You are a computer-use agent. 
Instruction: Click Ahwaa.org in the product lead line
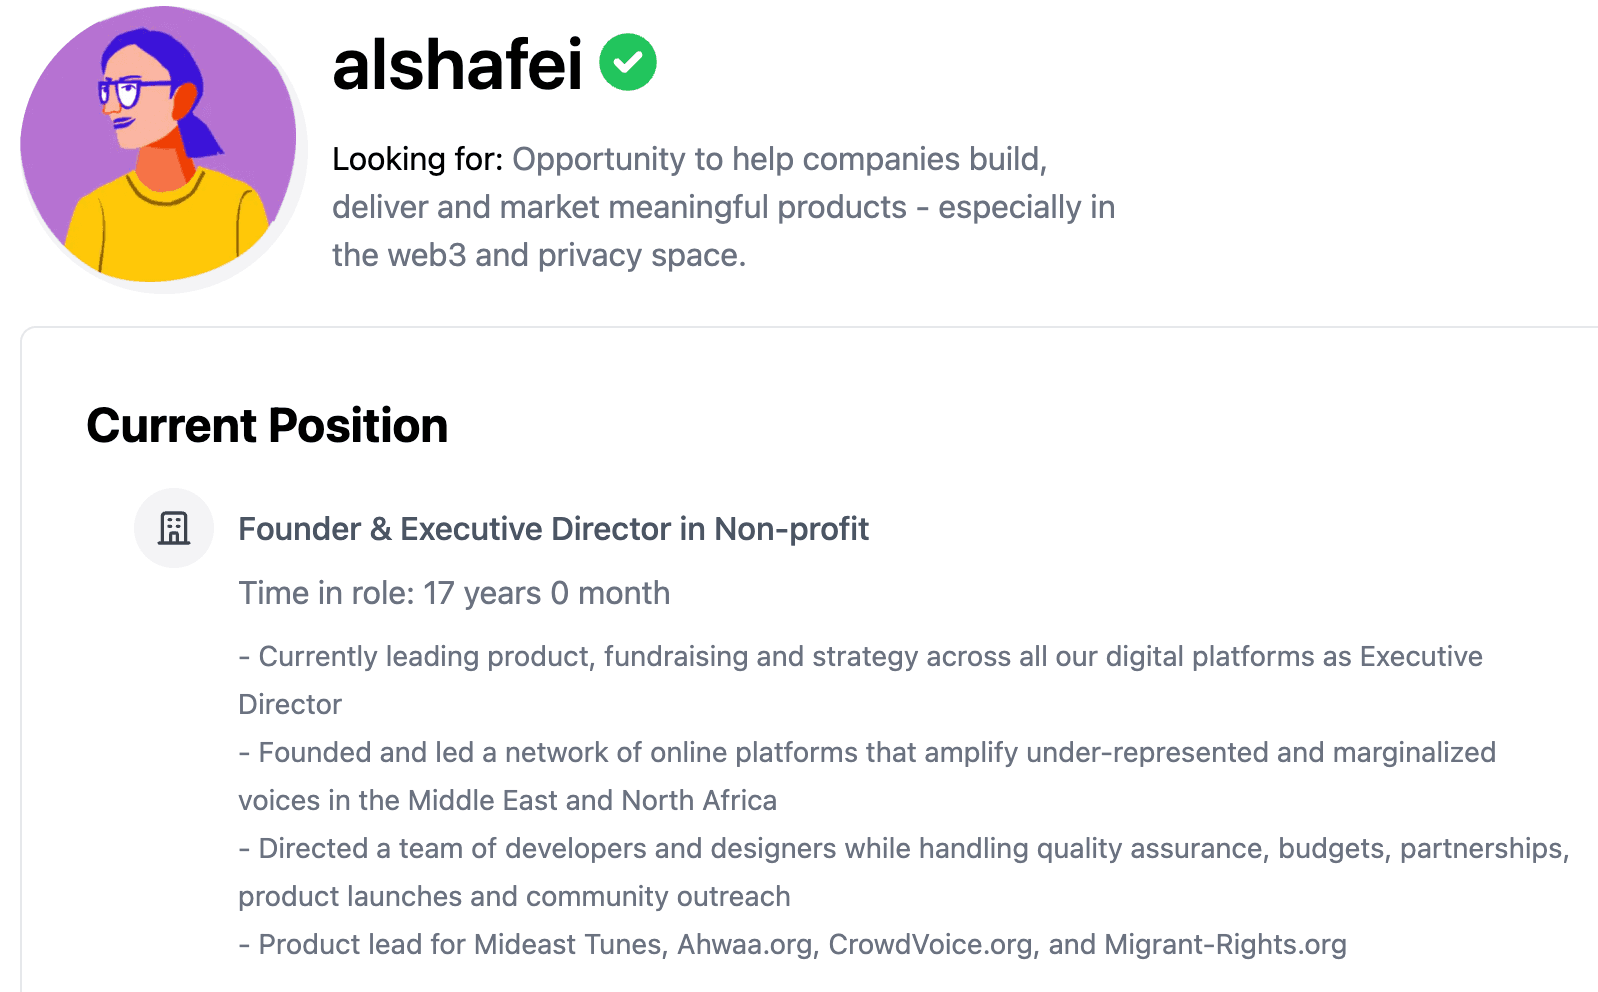pyautogui.click(x=745, y=944)
